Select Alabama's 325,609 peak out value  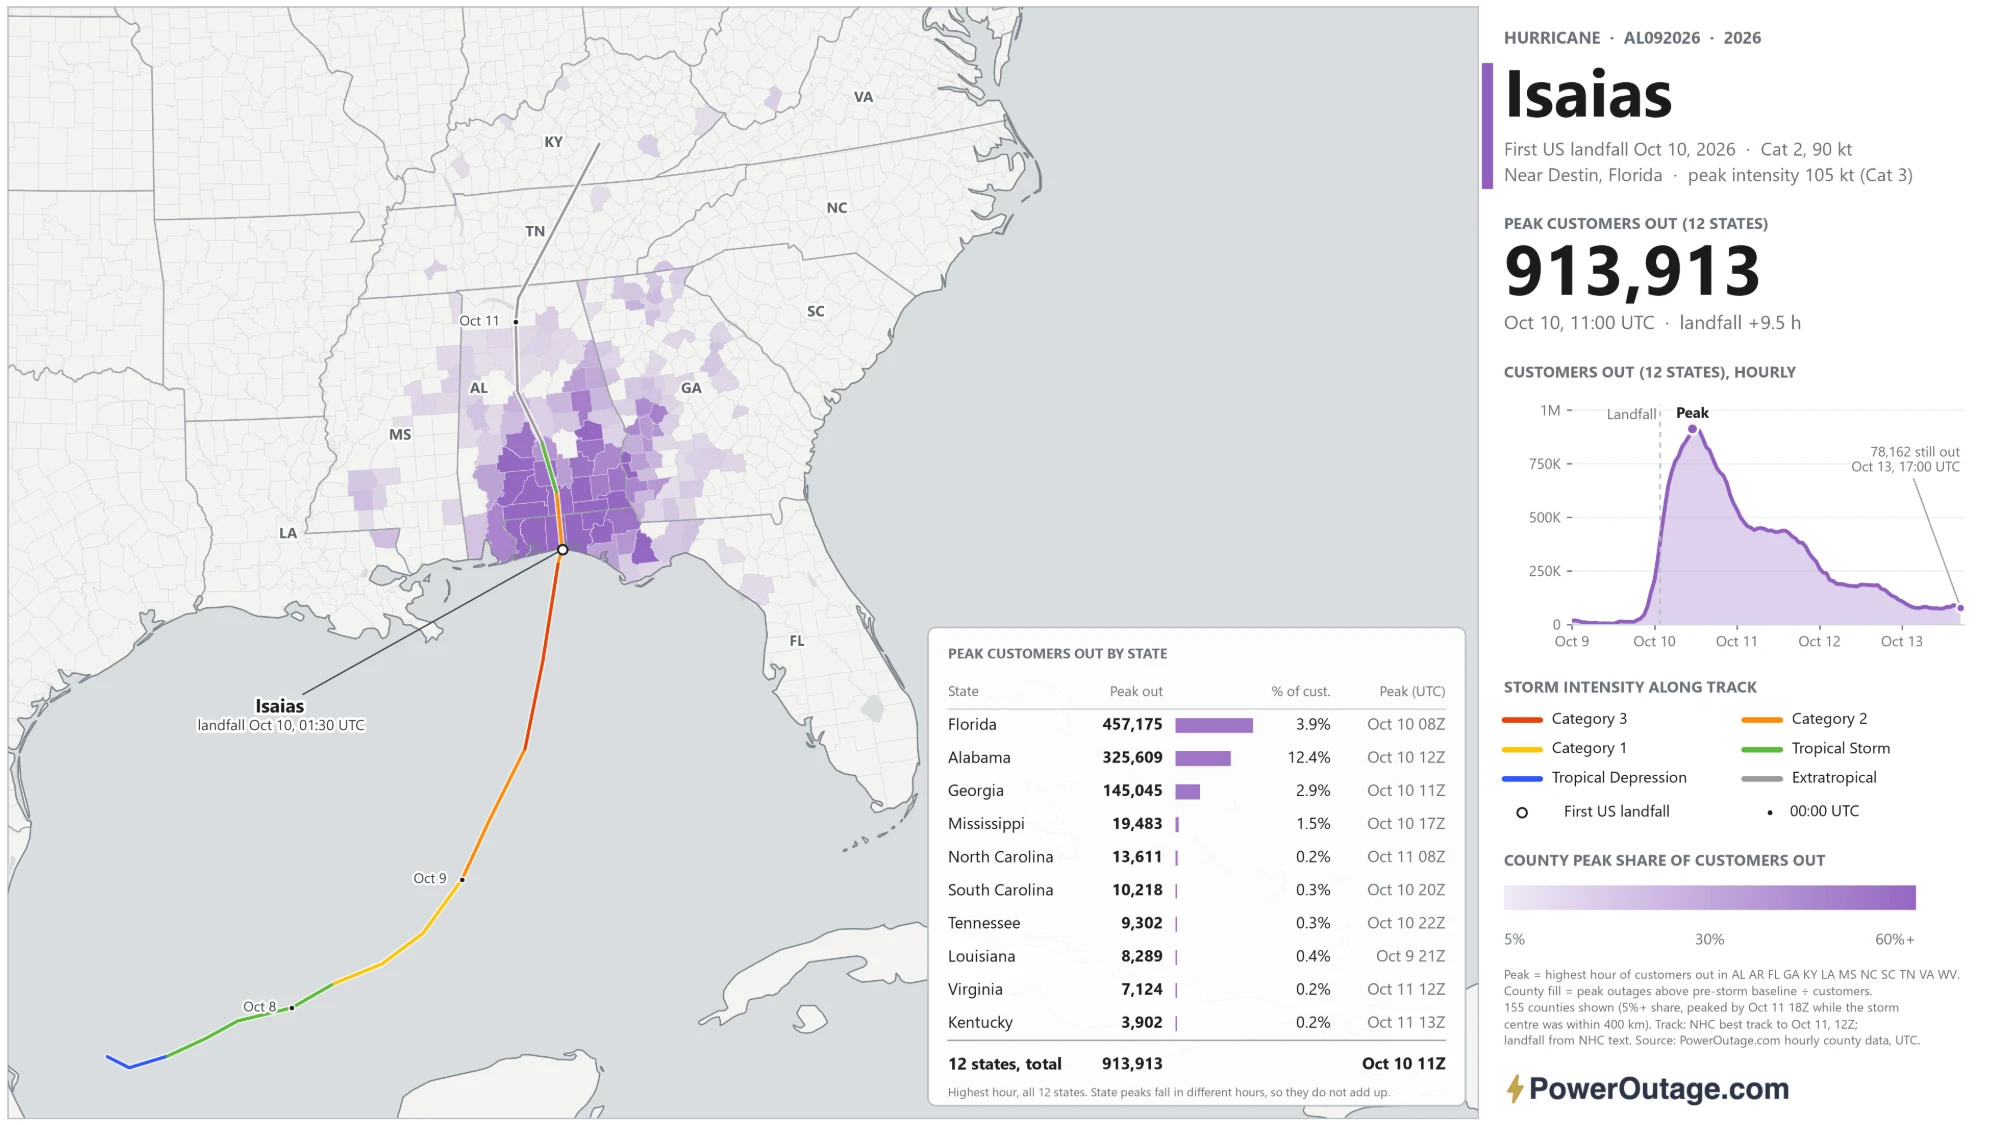tap(1132, 757)
